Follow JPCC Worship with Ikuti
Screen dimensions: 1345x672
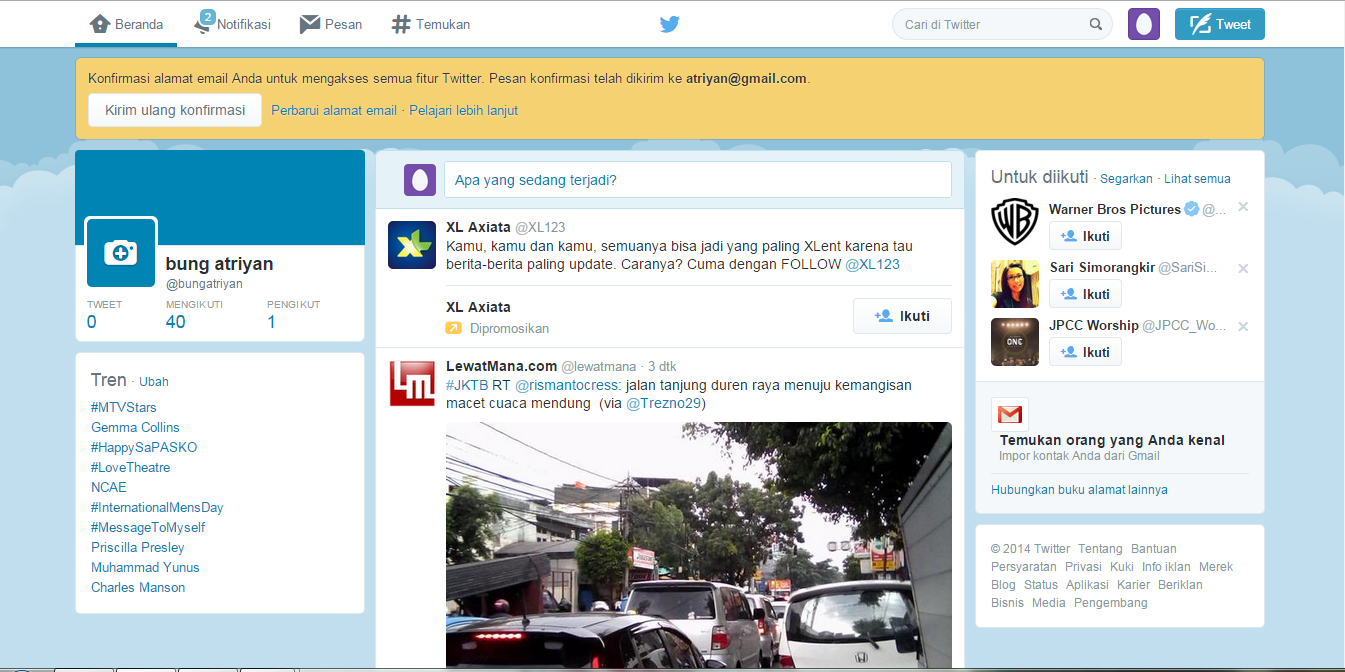[x=1085, y=352]
